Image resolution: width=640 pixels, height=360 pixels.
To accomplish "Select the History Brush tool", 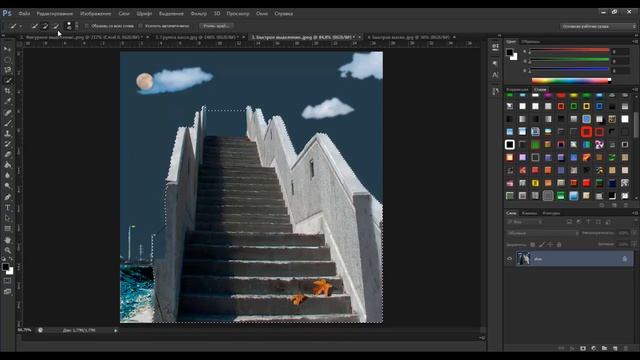I will click(7, 144).
